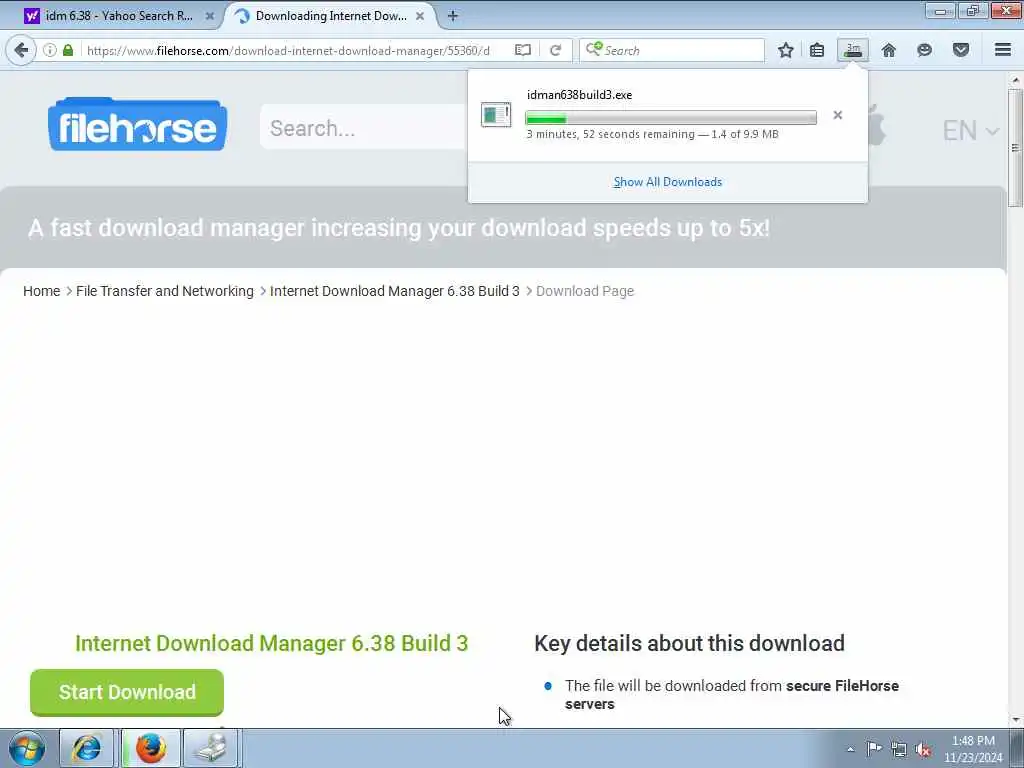
Task: Click the scrollbar down arrow
Action: tap(1015, 720)
